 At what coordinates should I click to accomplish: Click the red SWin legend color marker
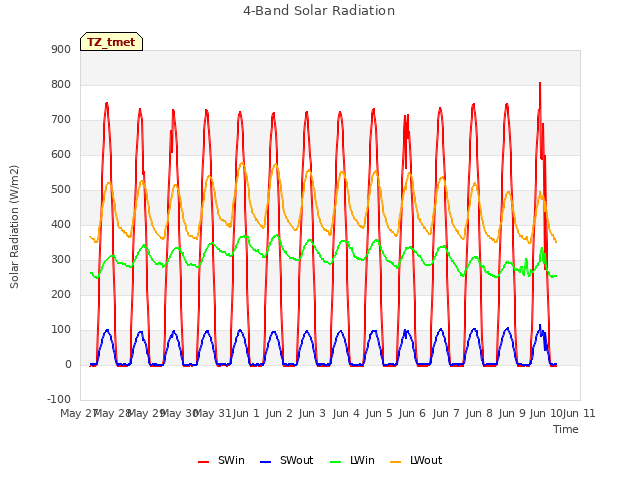[203, 462]
